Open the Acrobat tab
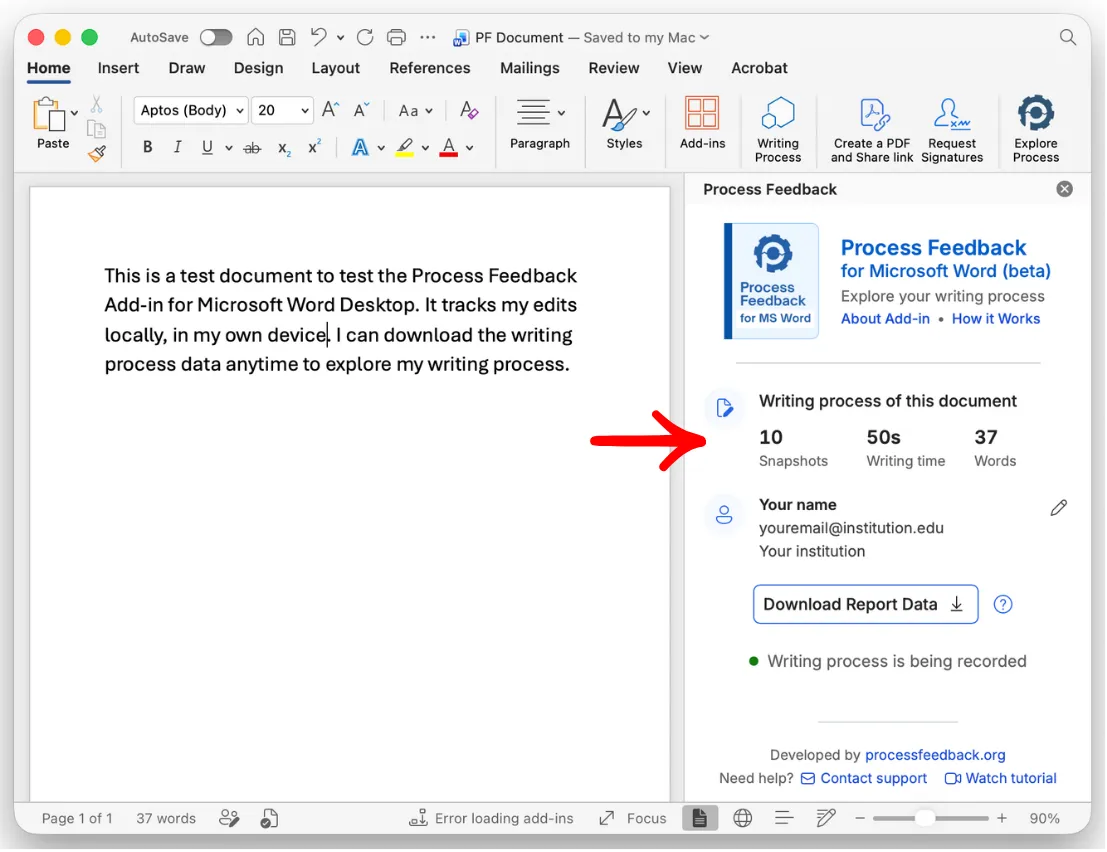The image size is (1107, 852). 759,68
